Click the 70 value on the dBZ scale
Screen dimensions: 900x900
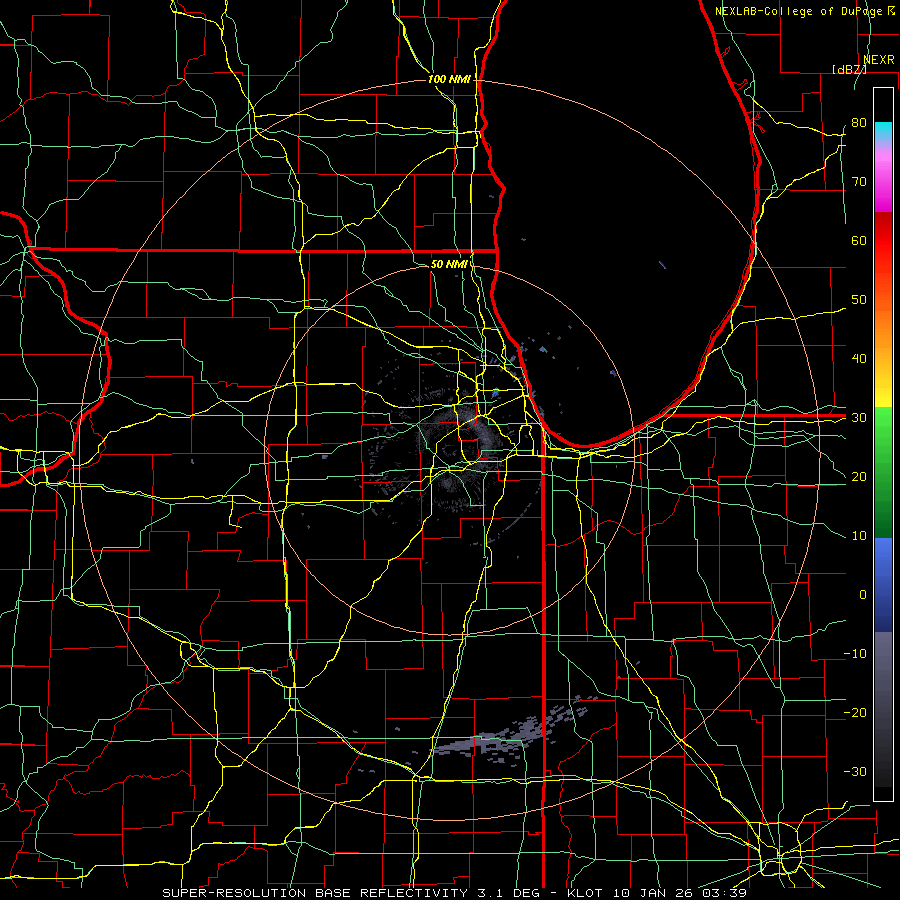coord(859,181)
